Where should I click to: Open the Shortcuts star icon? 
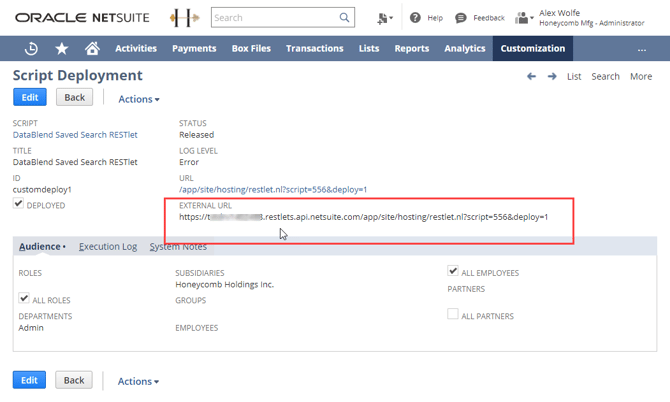pyautogui.click(x=62, y=49)
